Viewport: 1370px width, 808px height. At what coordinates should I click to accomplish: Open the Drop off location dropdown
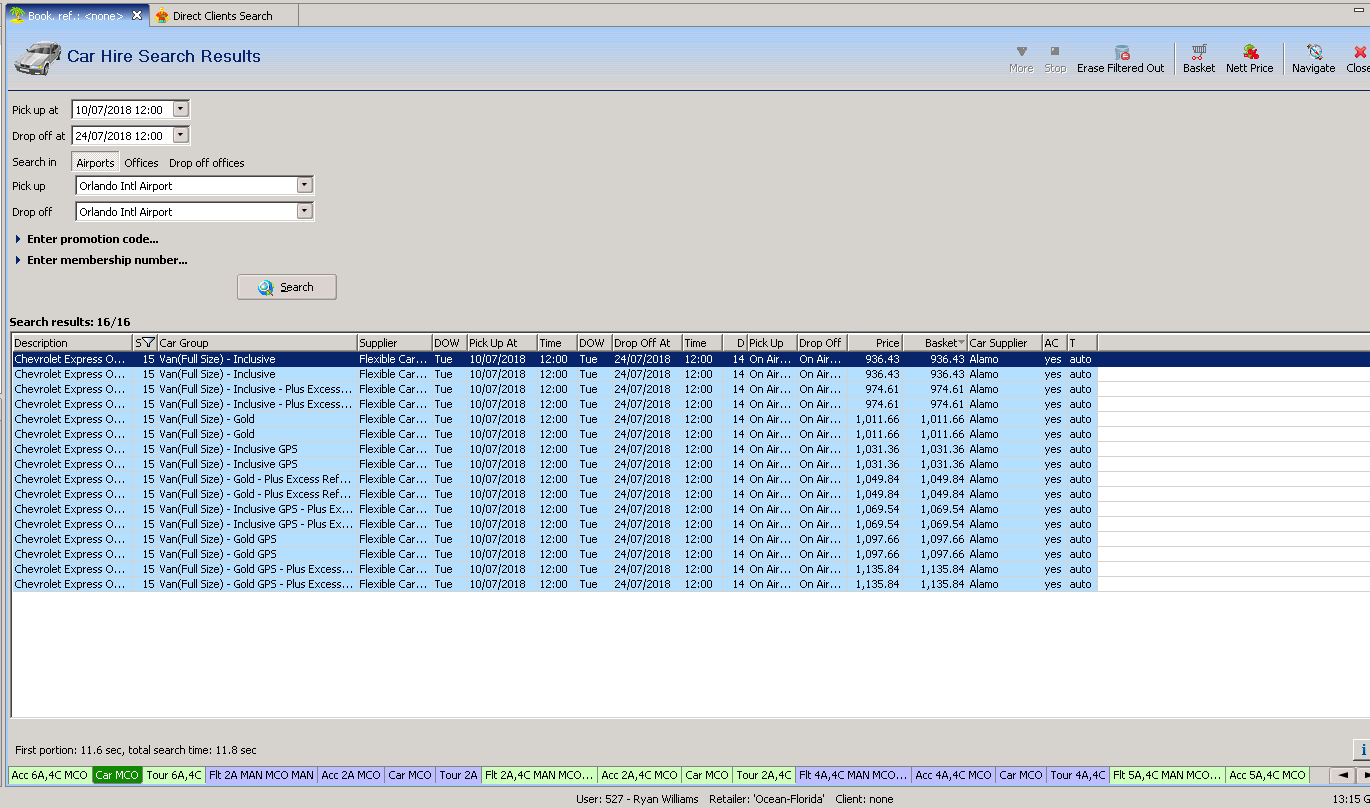(305, 212)
